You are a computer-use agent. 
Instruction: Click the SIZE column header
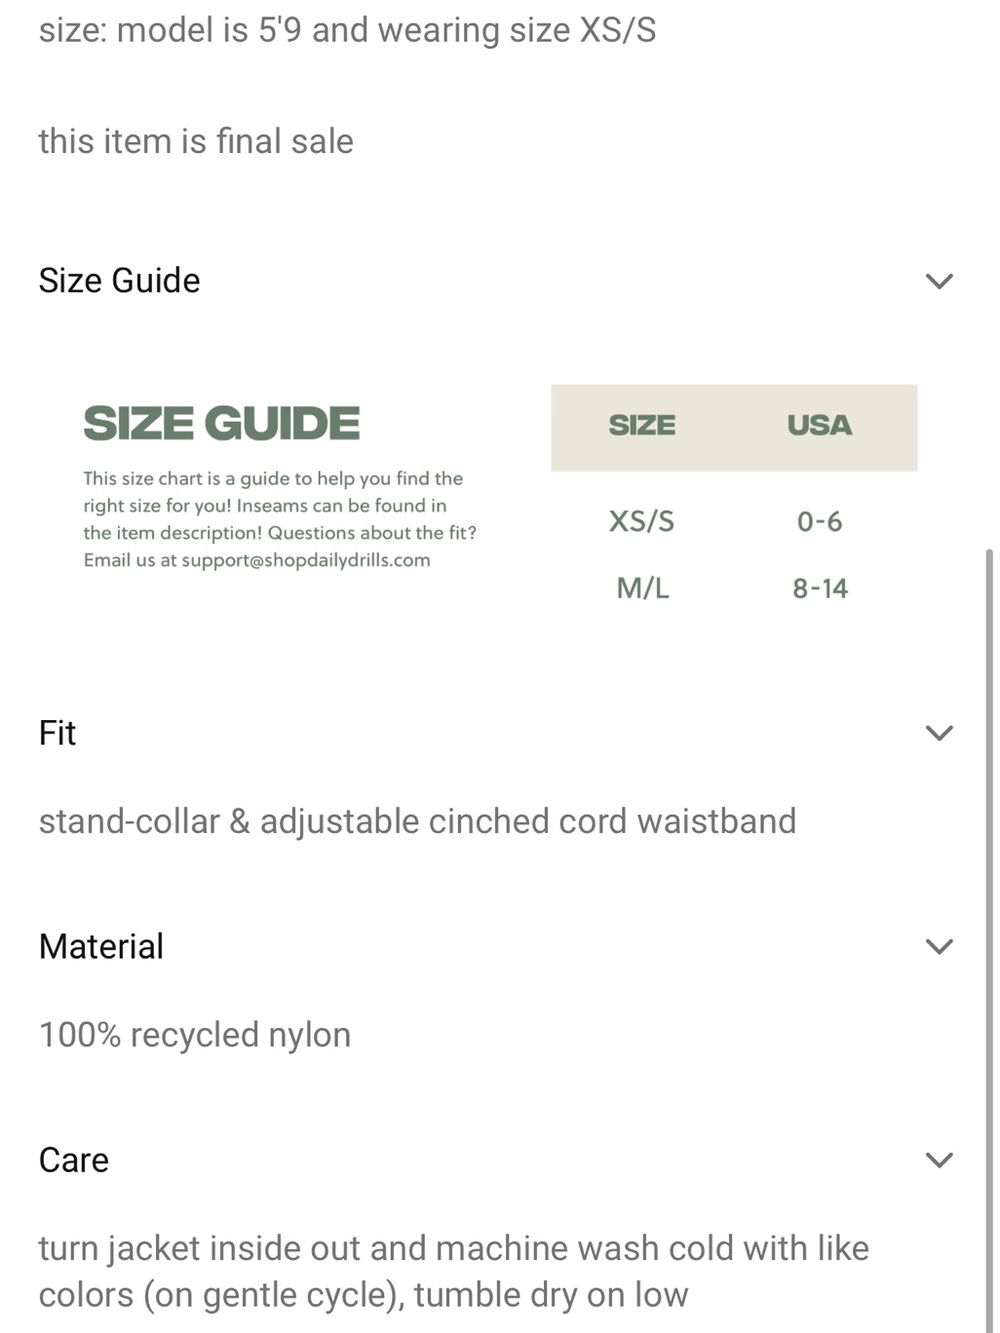click(642, 425)
